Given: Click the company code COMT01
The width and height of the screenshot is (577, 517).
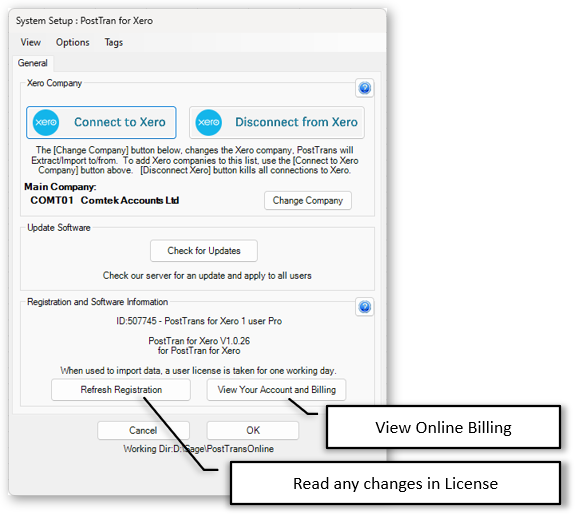Looking at the screenshot, I should tap(52, 201).
